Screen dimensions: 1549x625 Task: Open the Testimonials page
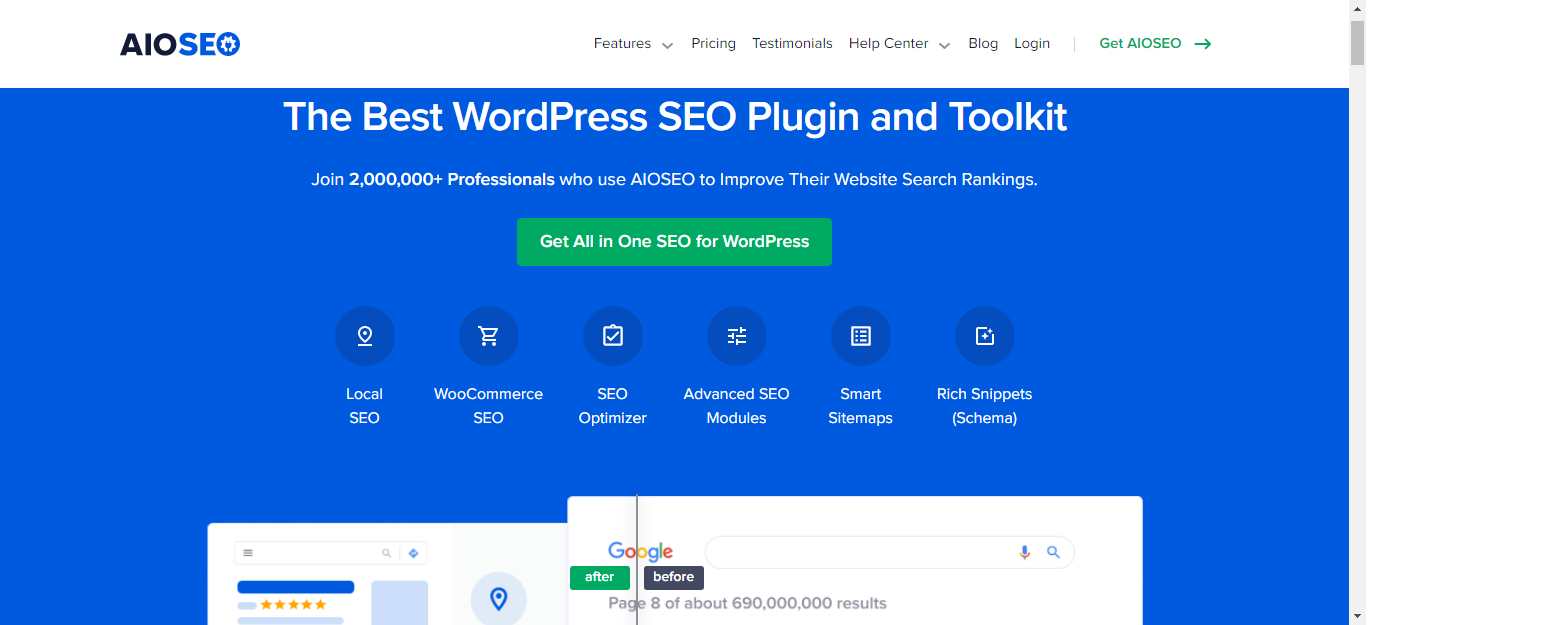792,44
